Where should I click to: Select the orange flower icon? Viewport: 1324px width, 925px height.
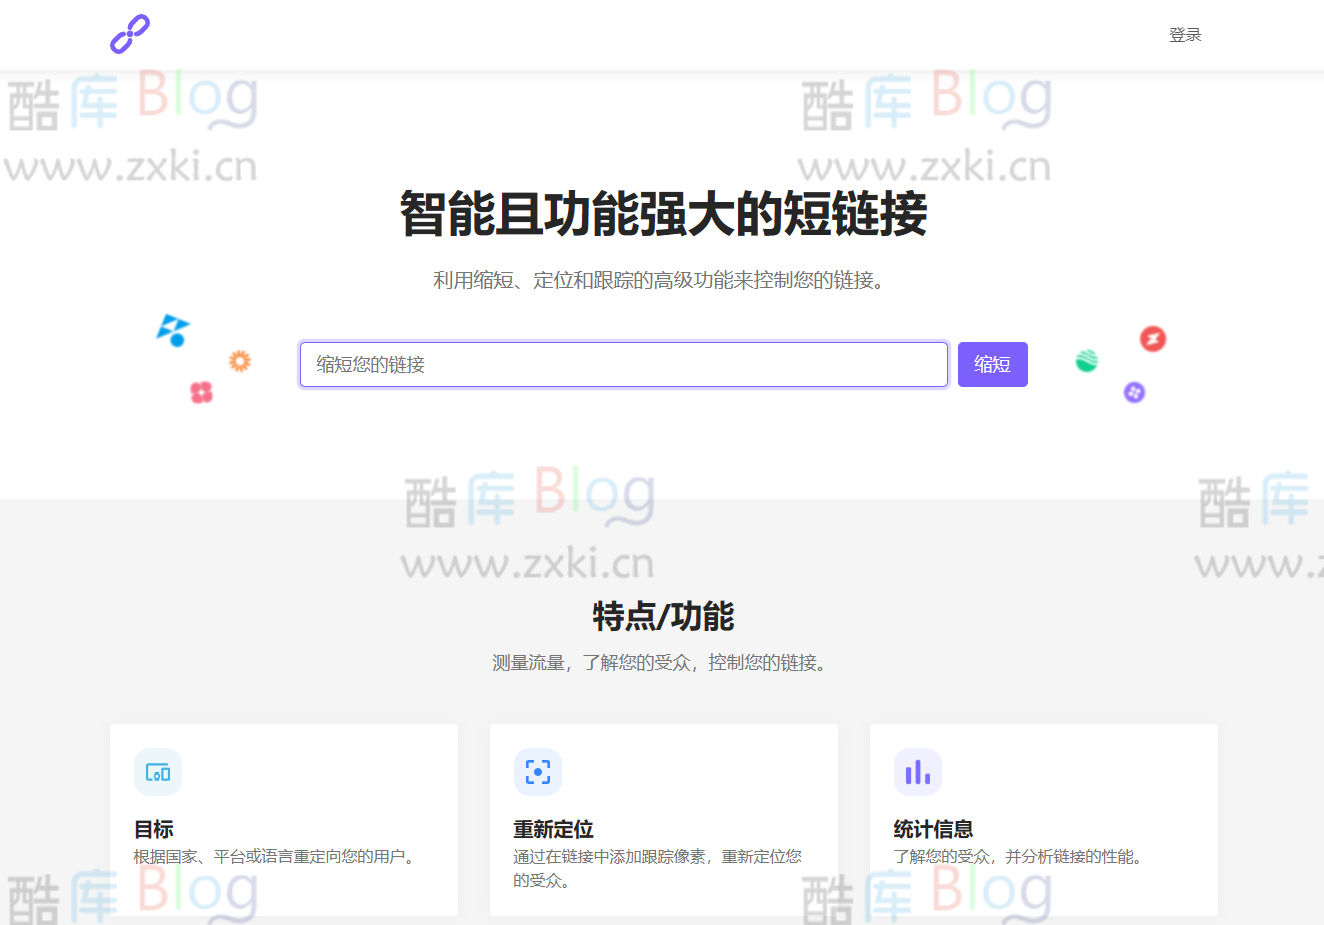(239, 361)
